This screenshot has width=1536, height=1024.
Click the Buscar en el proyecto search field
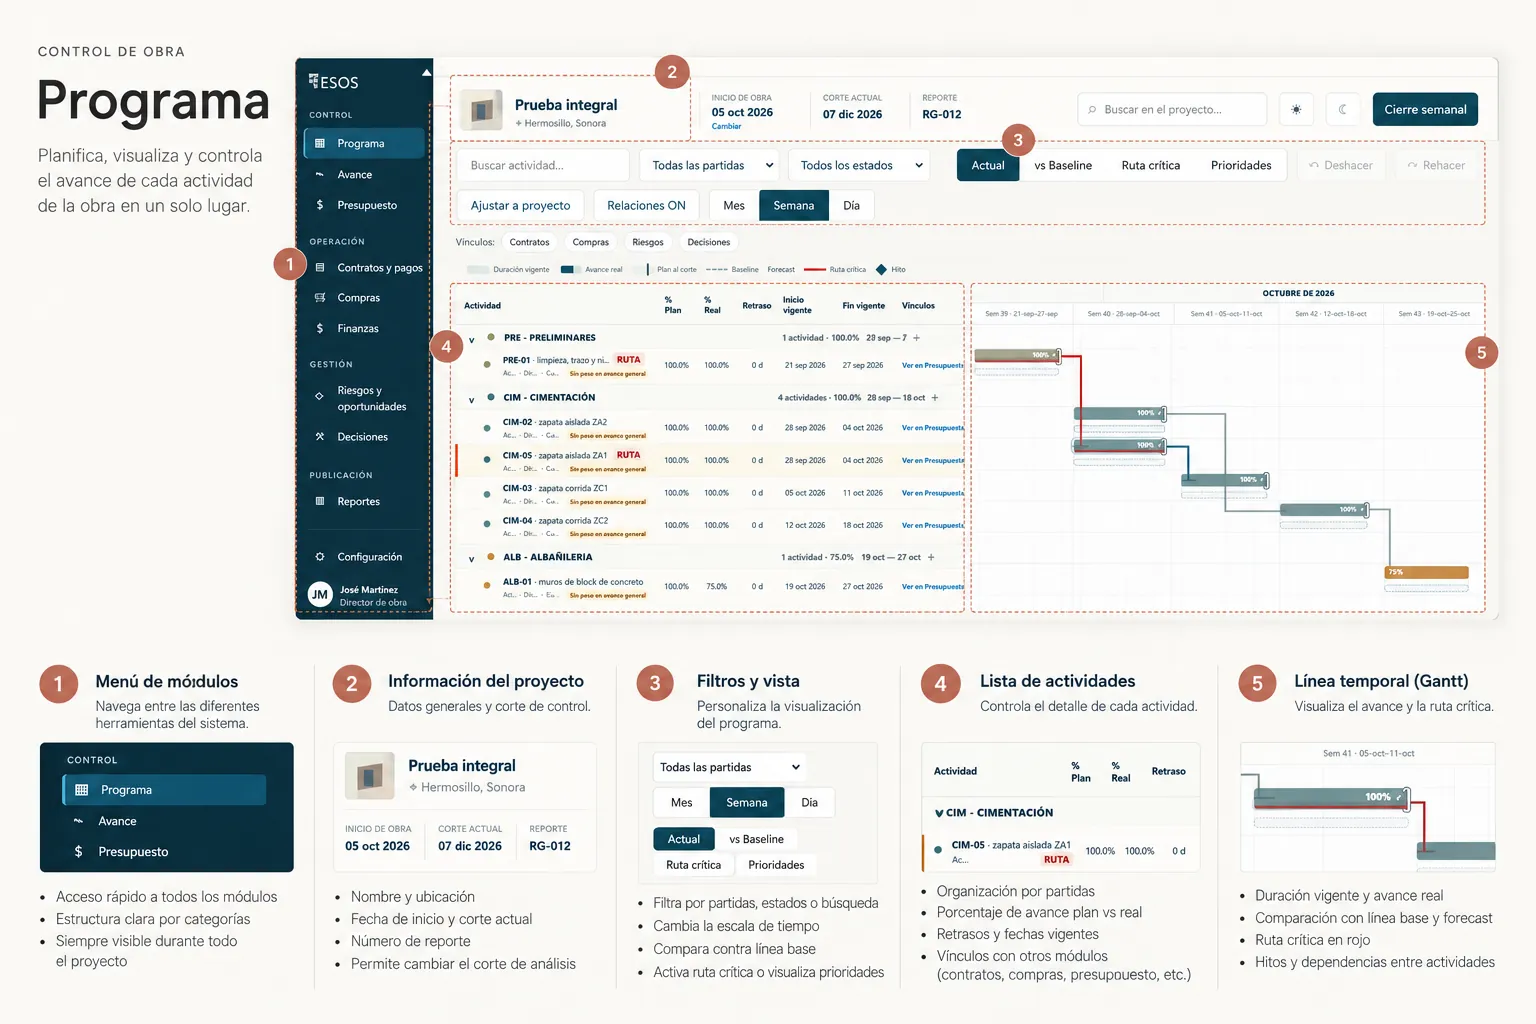pyautogui.click(x=1172, y=109)
